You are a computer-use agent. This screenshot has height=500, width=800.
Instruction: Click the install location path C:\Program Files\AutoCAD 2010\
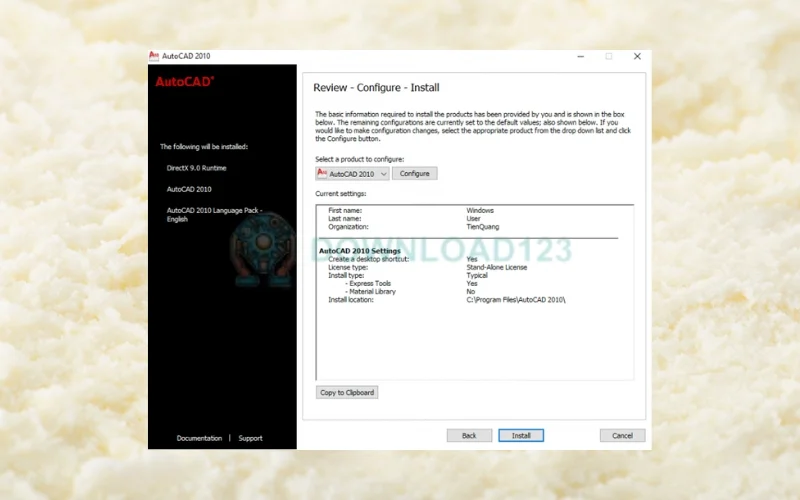pos(515,300)
